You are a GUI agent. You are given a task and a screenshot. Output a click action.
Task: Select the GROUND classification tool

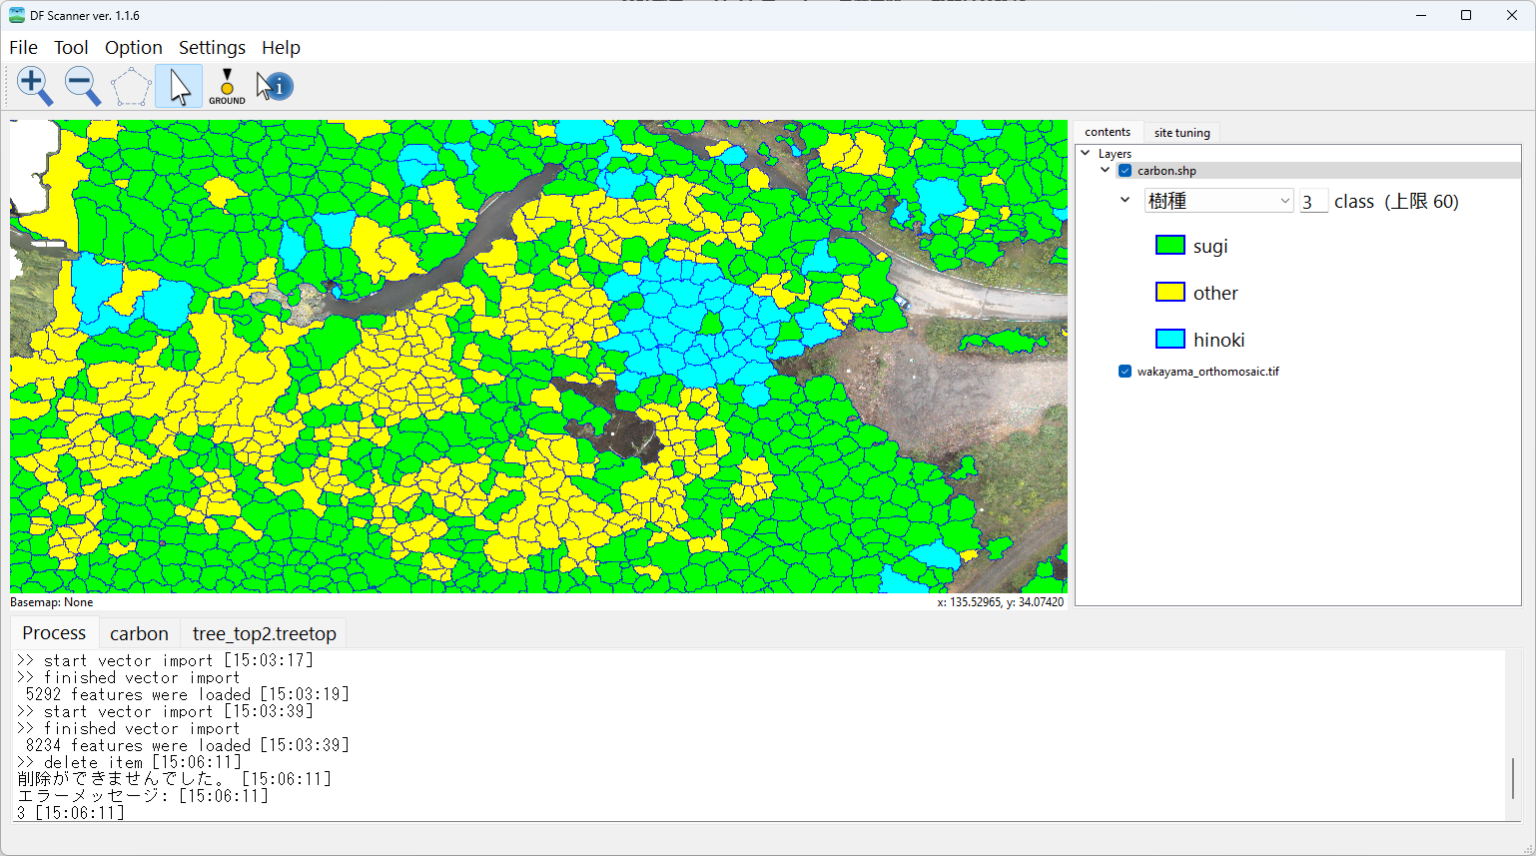pos(227,85)
